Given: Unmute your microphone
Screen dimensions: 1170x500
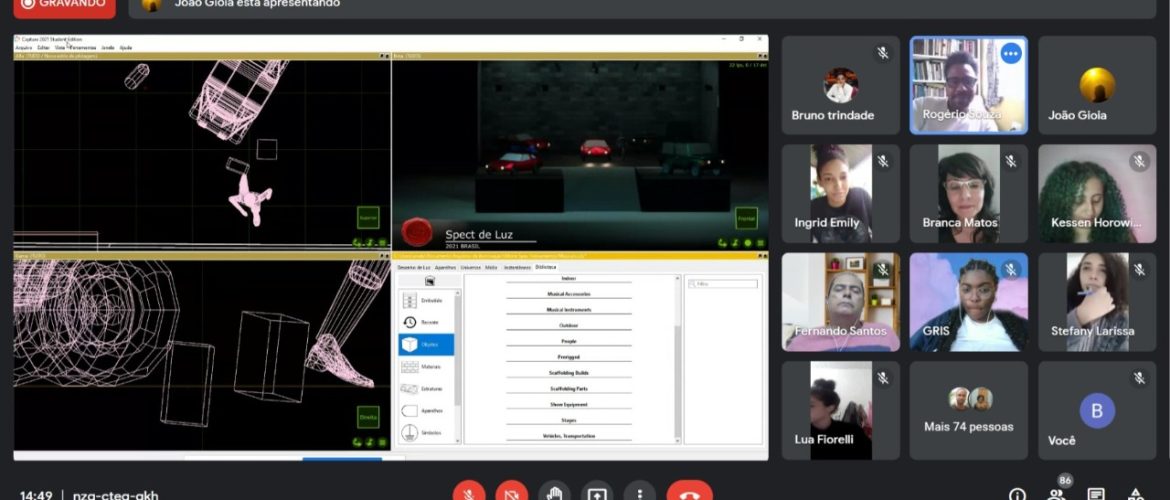Looking at the screenshot, I should point(468,493).
